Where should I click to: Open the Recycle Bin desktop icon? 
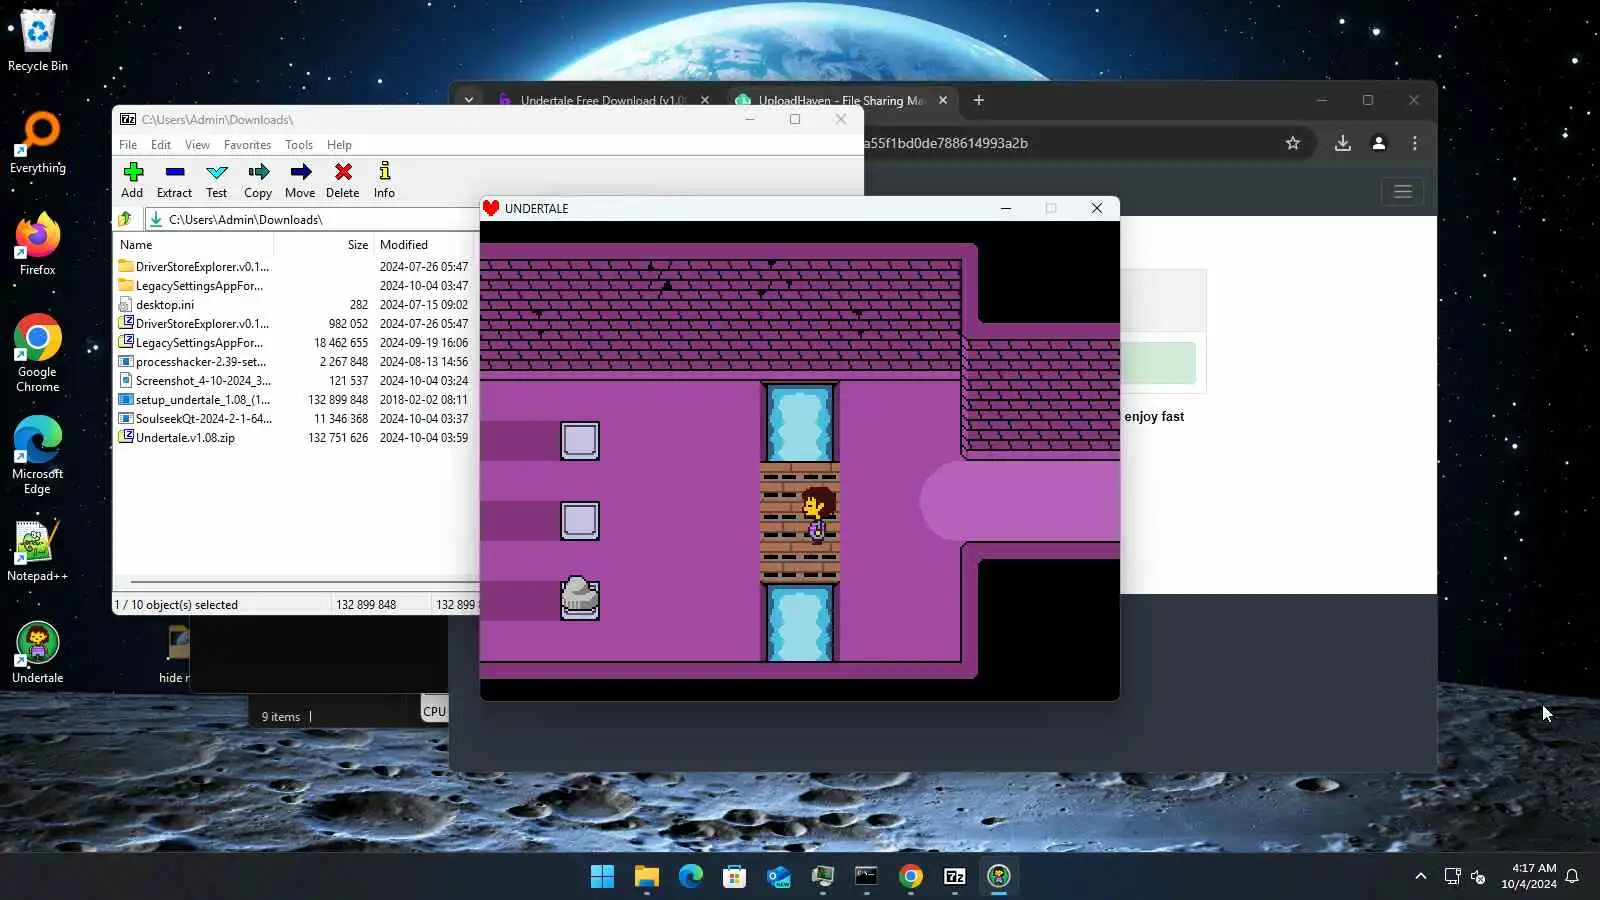38,41
